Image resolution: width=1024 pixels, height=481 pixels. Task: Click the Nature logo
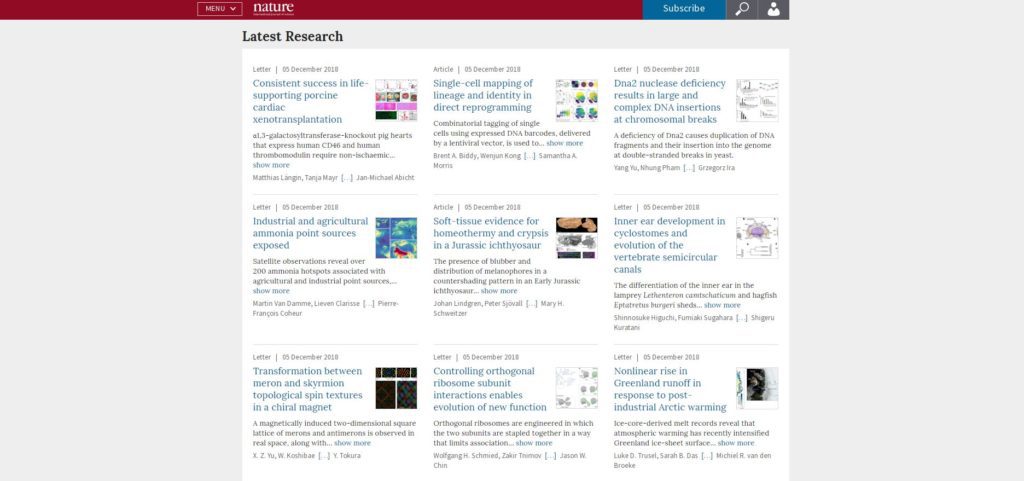click(273, 8)
